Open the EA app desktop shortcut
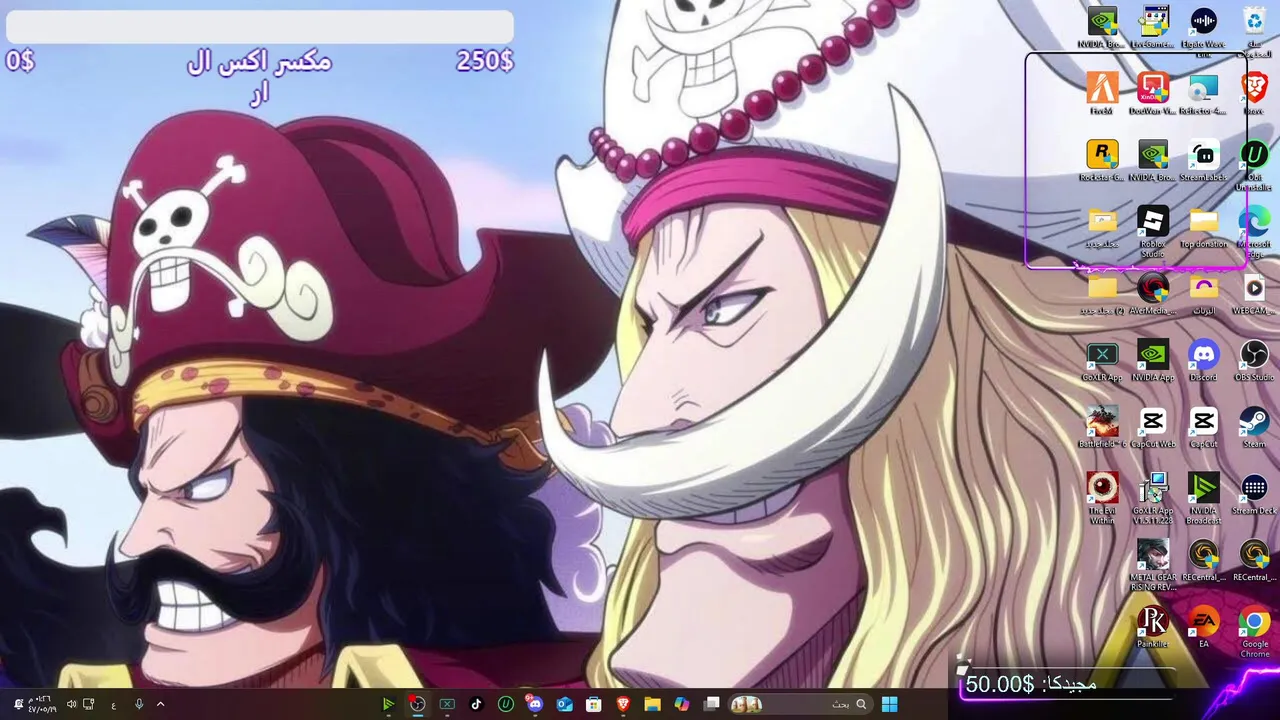 (1204, 627)
